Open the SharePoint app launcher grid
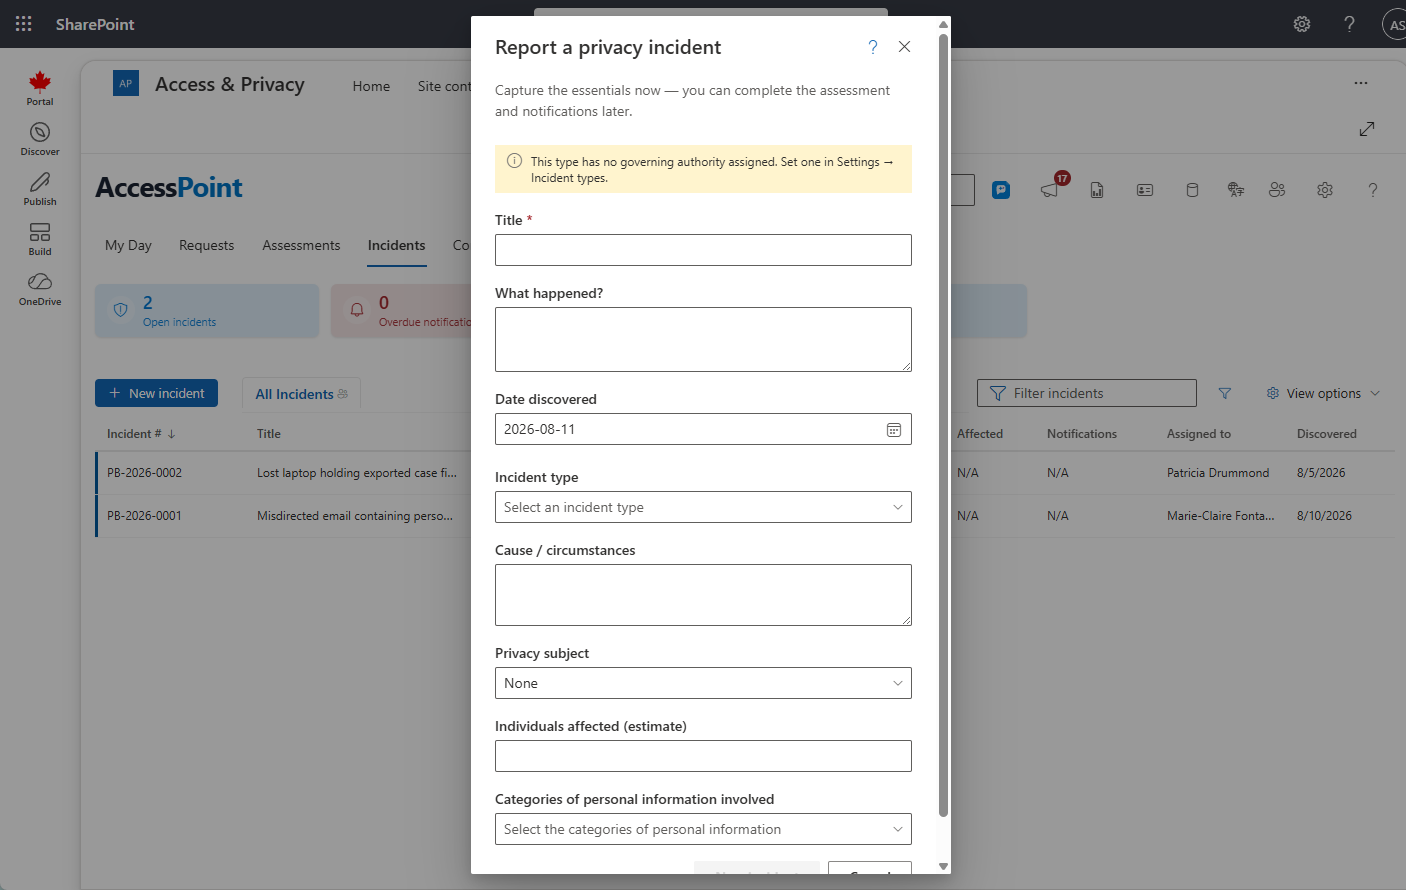This screenshot has width=1406, height=890. coord(23,23)
